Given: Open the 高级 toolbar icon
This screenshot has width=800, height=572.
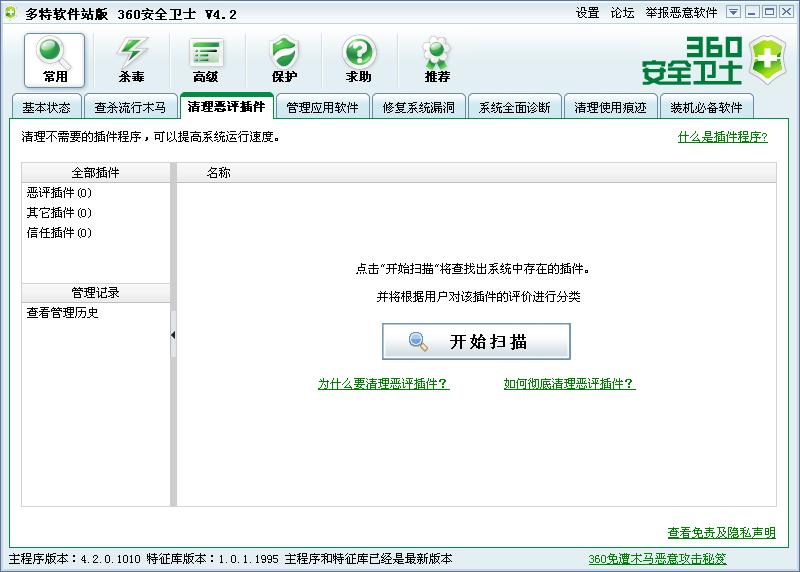Looking at the screenshot, I should (206, 60).
